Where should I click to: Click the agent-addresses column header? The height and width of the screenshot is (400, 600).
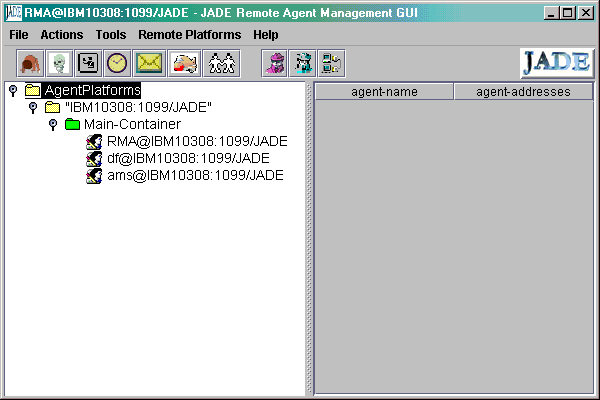pyautogui.click(x=523, y=92)
